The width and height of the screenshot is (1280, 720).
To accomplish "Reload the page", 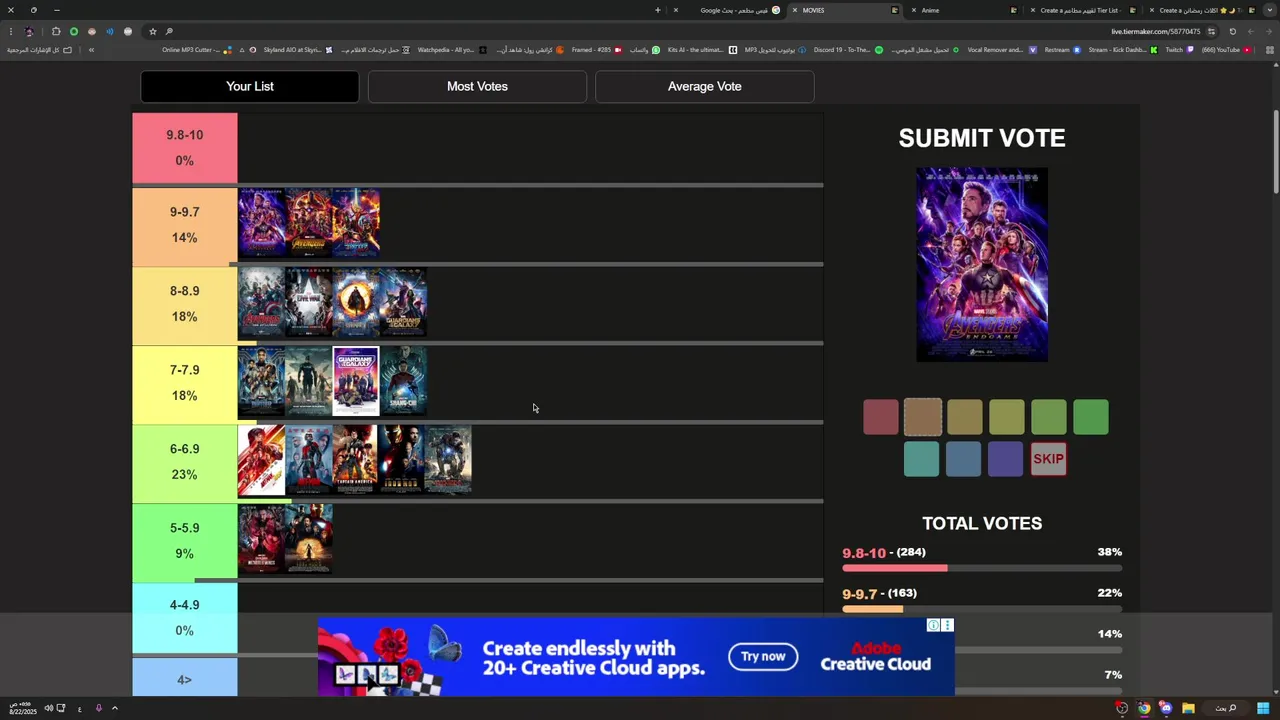I will [x=1232, y=31].
